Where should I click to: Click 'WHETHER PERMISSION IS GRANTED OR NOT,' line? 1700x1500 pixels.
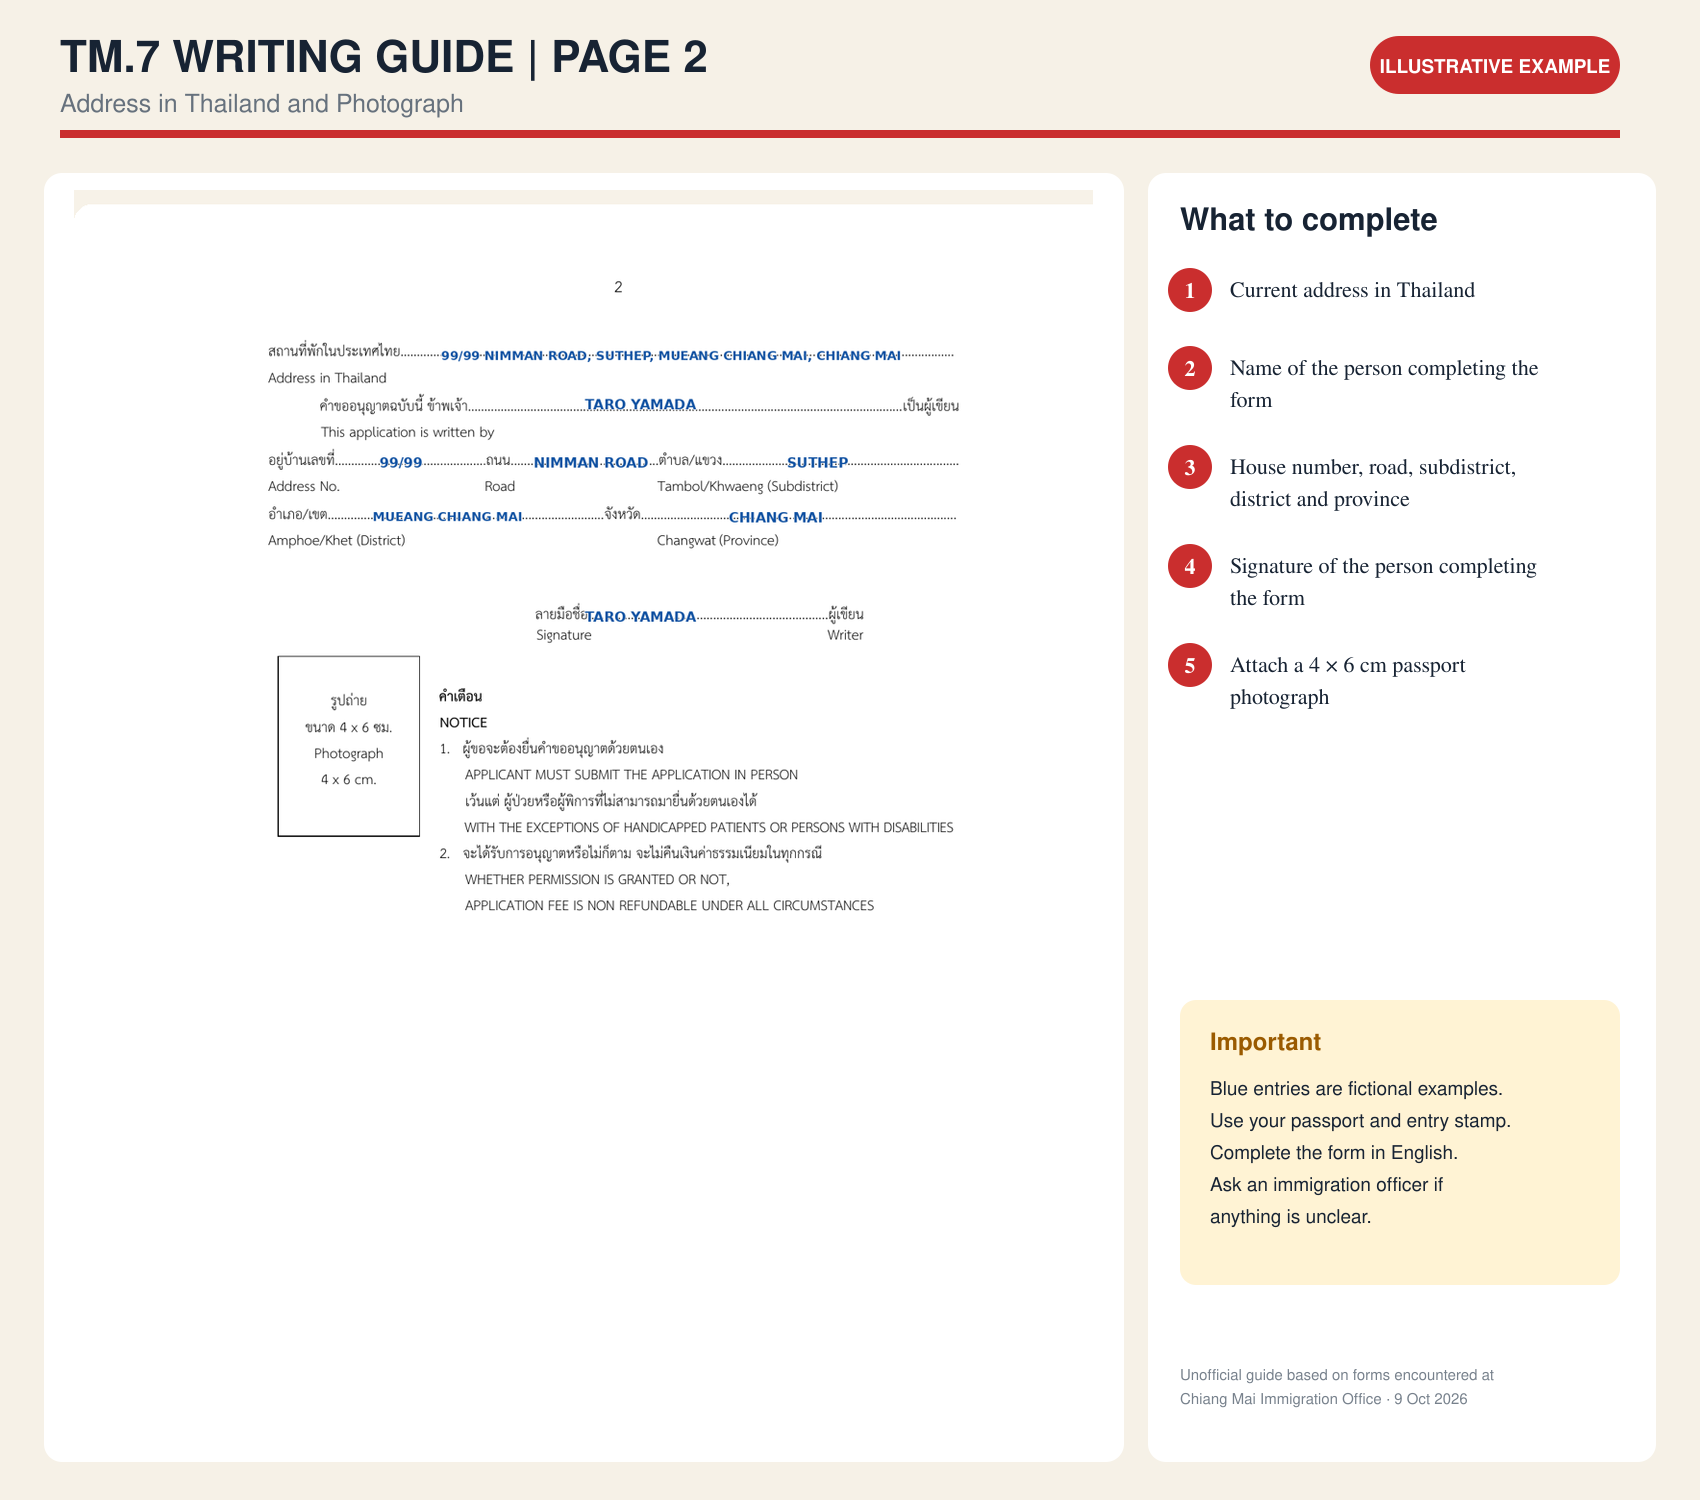[x=597, y=880]
